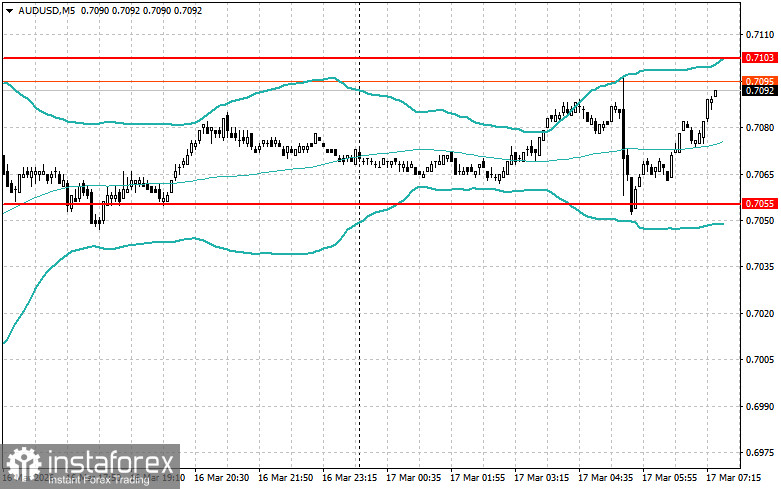Click the 17 Mar 03:15 time label
This screenshot has width=781, height=489.
pyautogui.click(x=542, y=478)
